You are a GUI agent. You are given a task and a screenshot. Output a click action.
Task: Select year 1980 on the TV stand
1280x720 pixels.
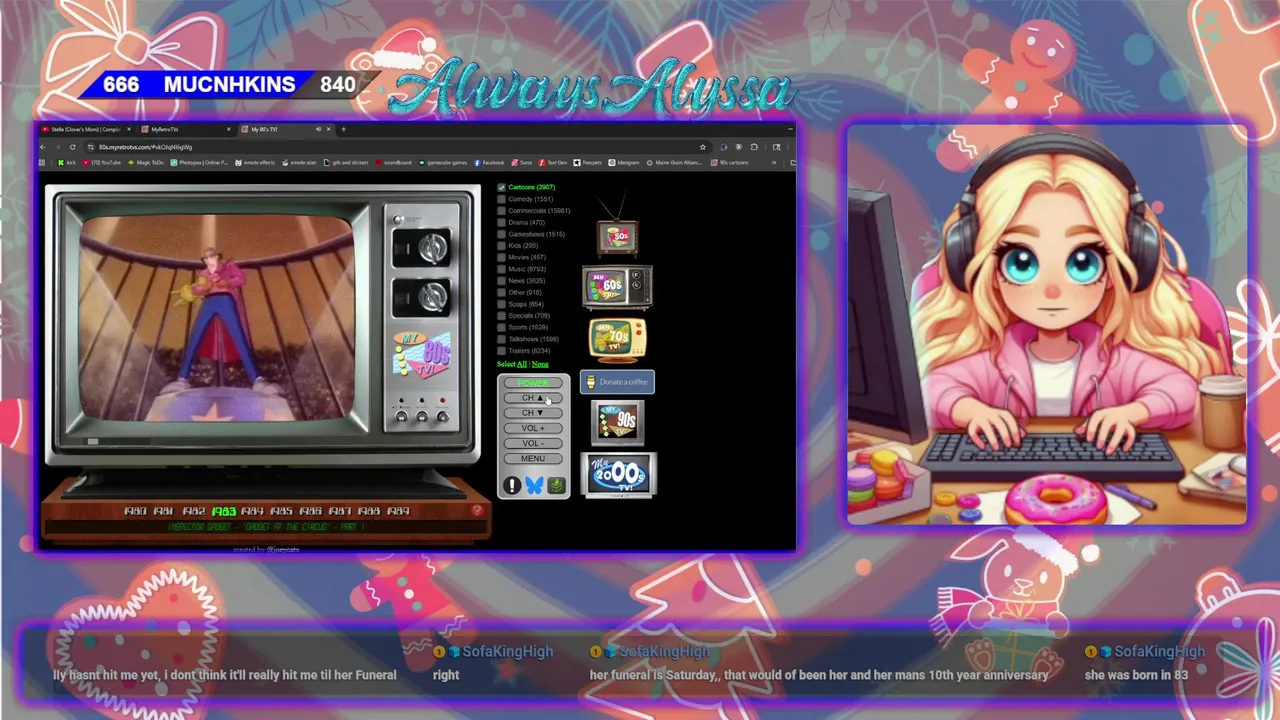click(x=135, y=511)
